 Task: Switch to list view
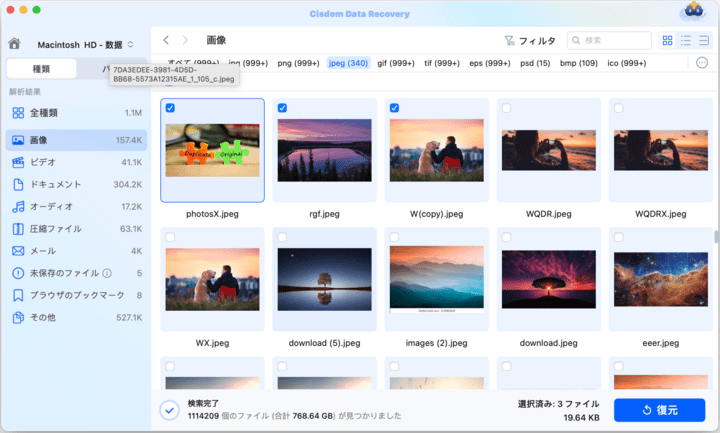click(686, 40)
